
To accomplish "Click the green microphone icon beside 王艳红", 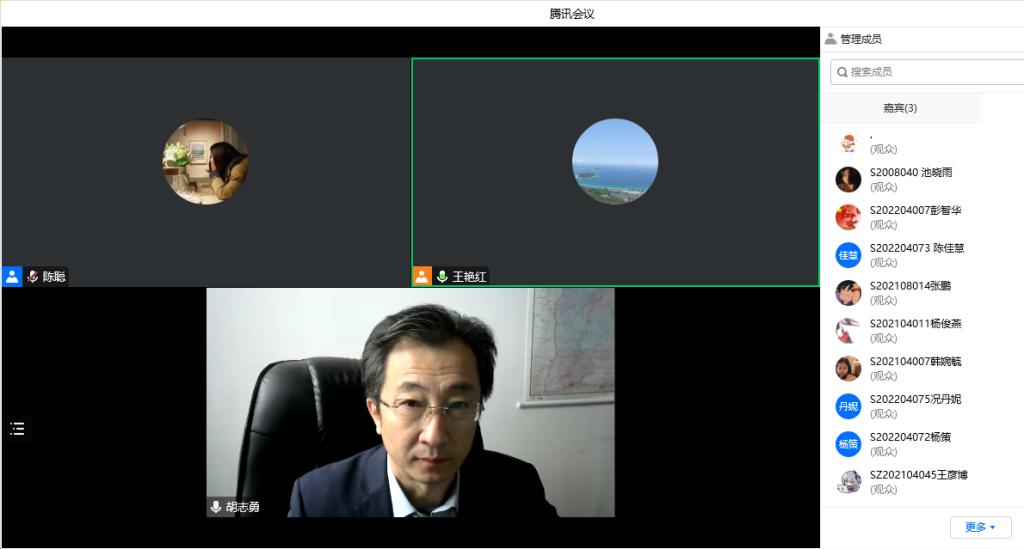I will 442,277.
